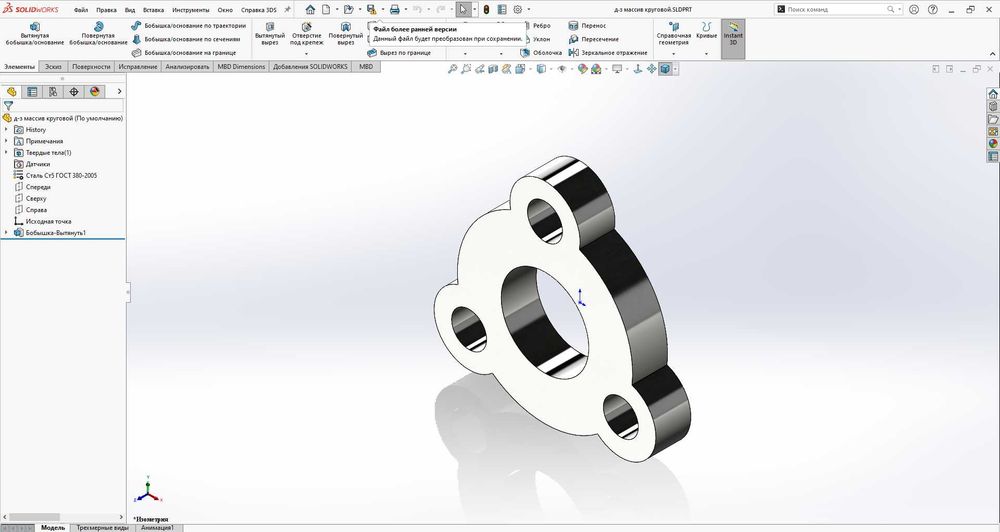The image size is (1000, 532).
Task: Click the Edit Appearance color ball in view toolbar
Action: [x=582, y=69]
